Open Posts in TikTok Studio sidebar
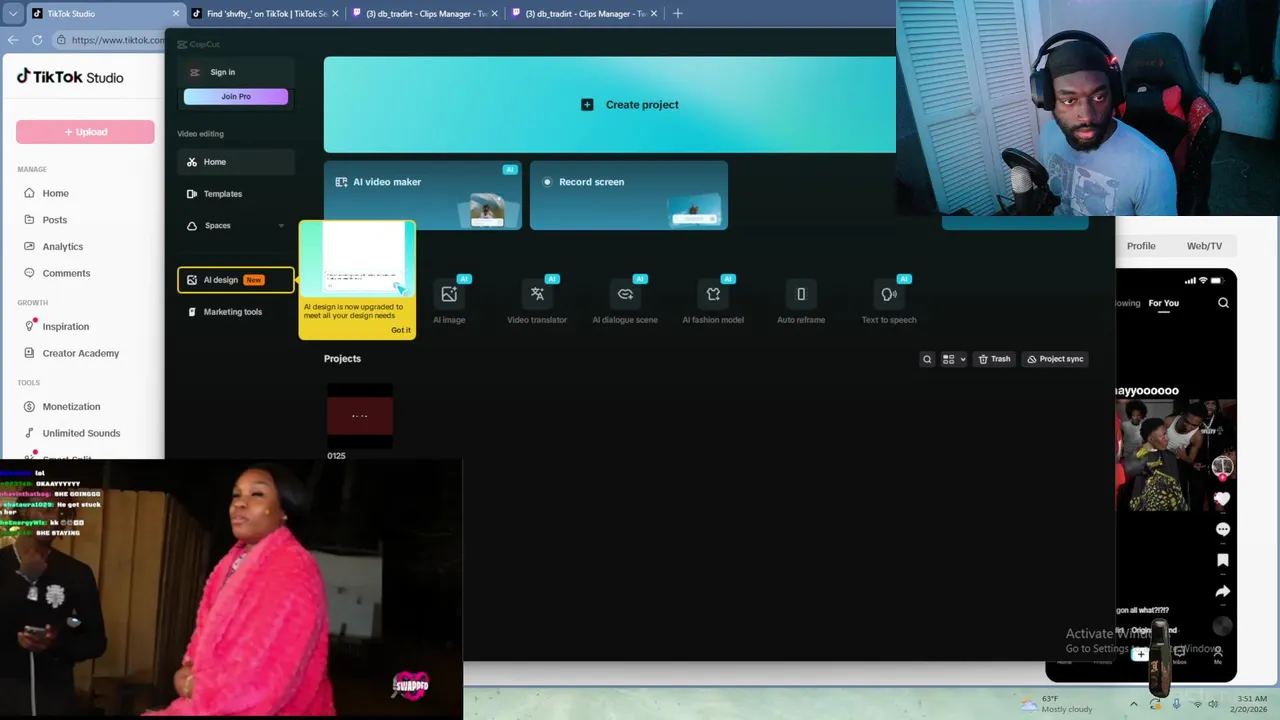This screenshot has width=1280, height=720. (x=54, y=220)
